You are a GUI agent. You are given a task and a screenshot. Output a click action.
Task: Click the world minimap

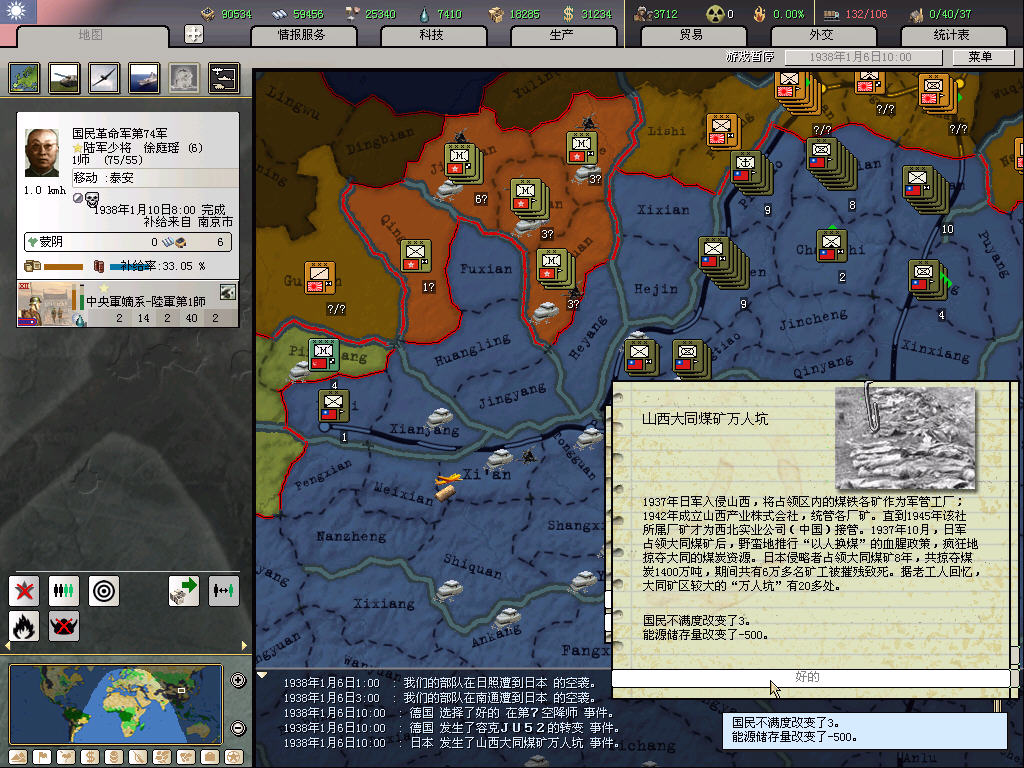click(x=116, y=704)
